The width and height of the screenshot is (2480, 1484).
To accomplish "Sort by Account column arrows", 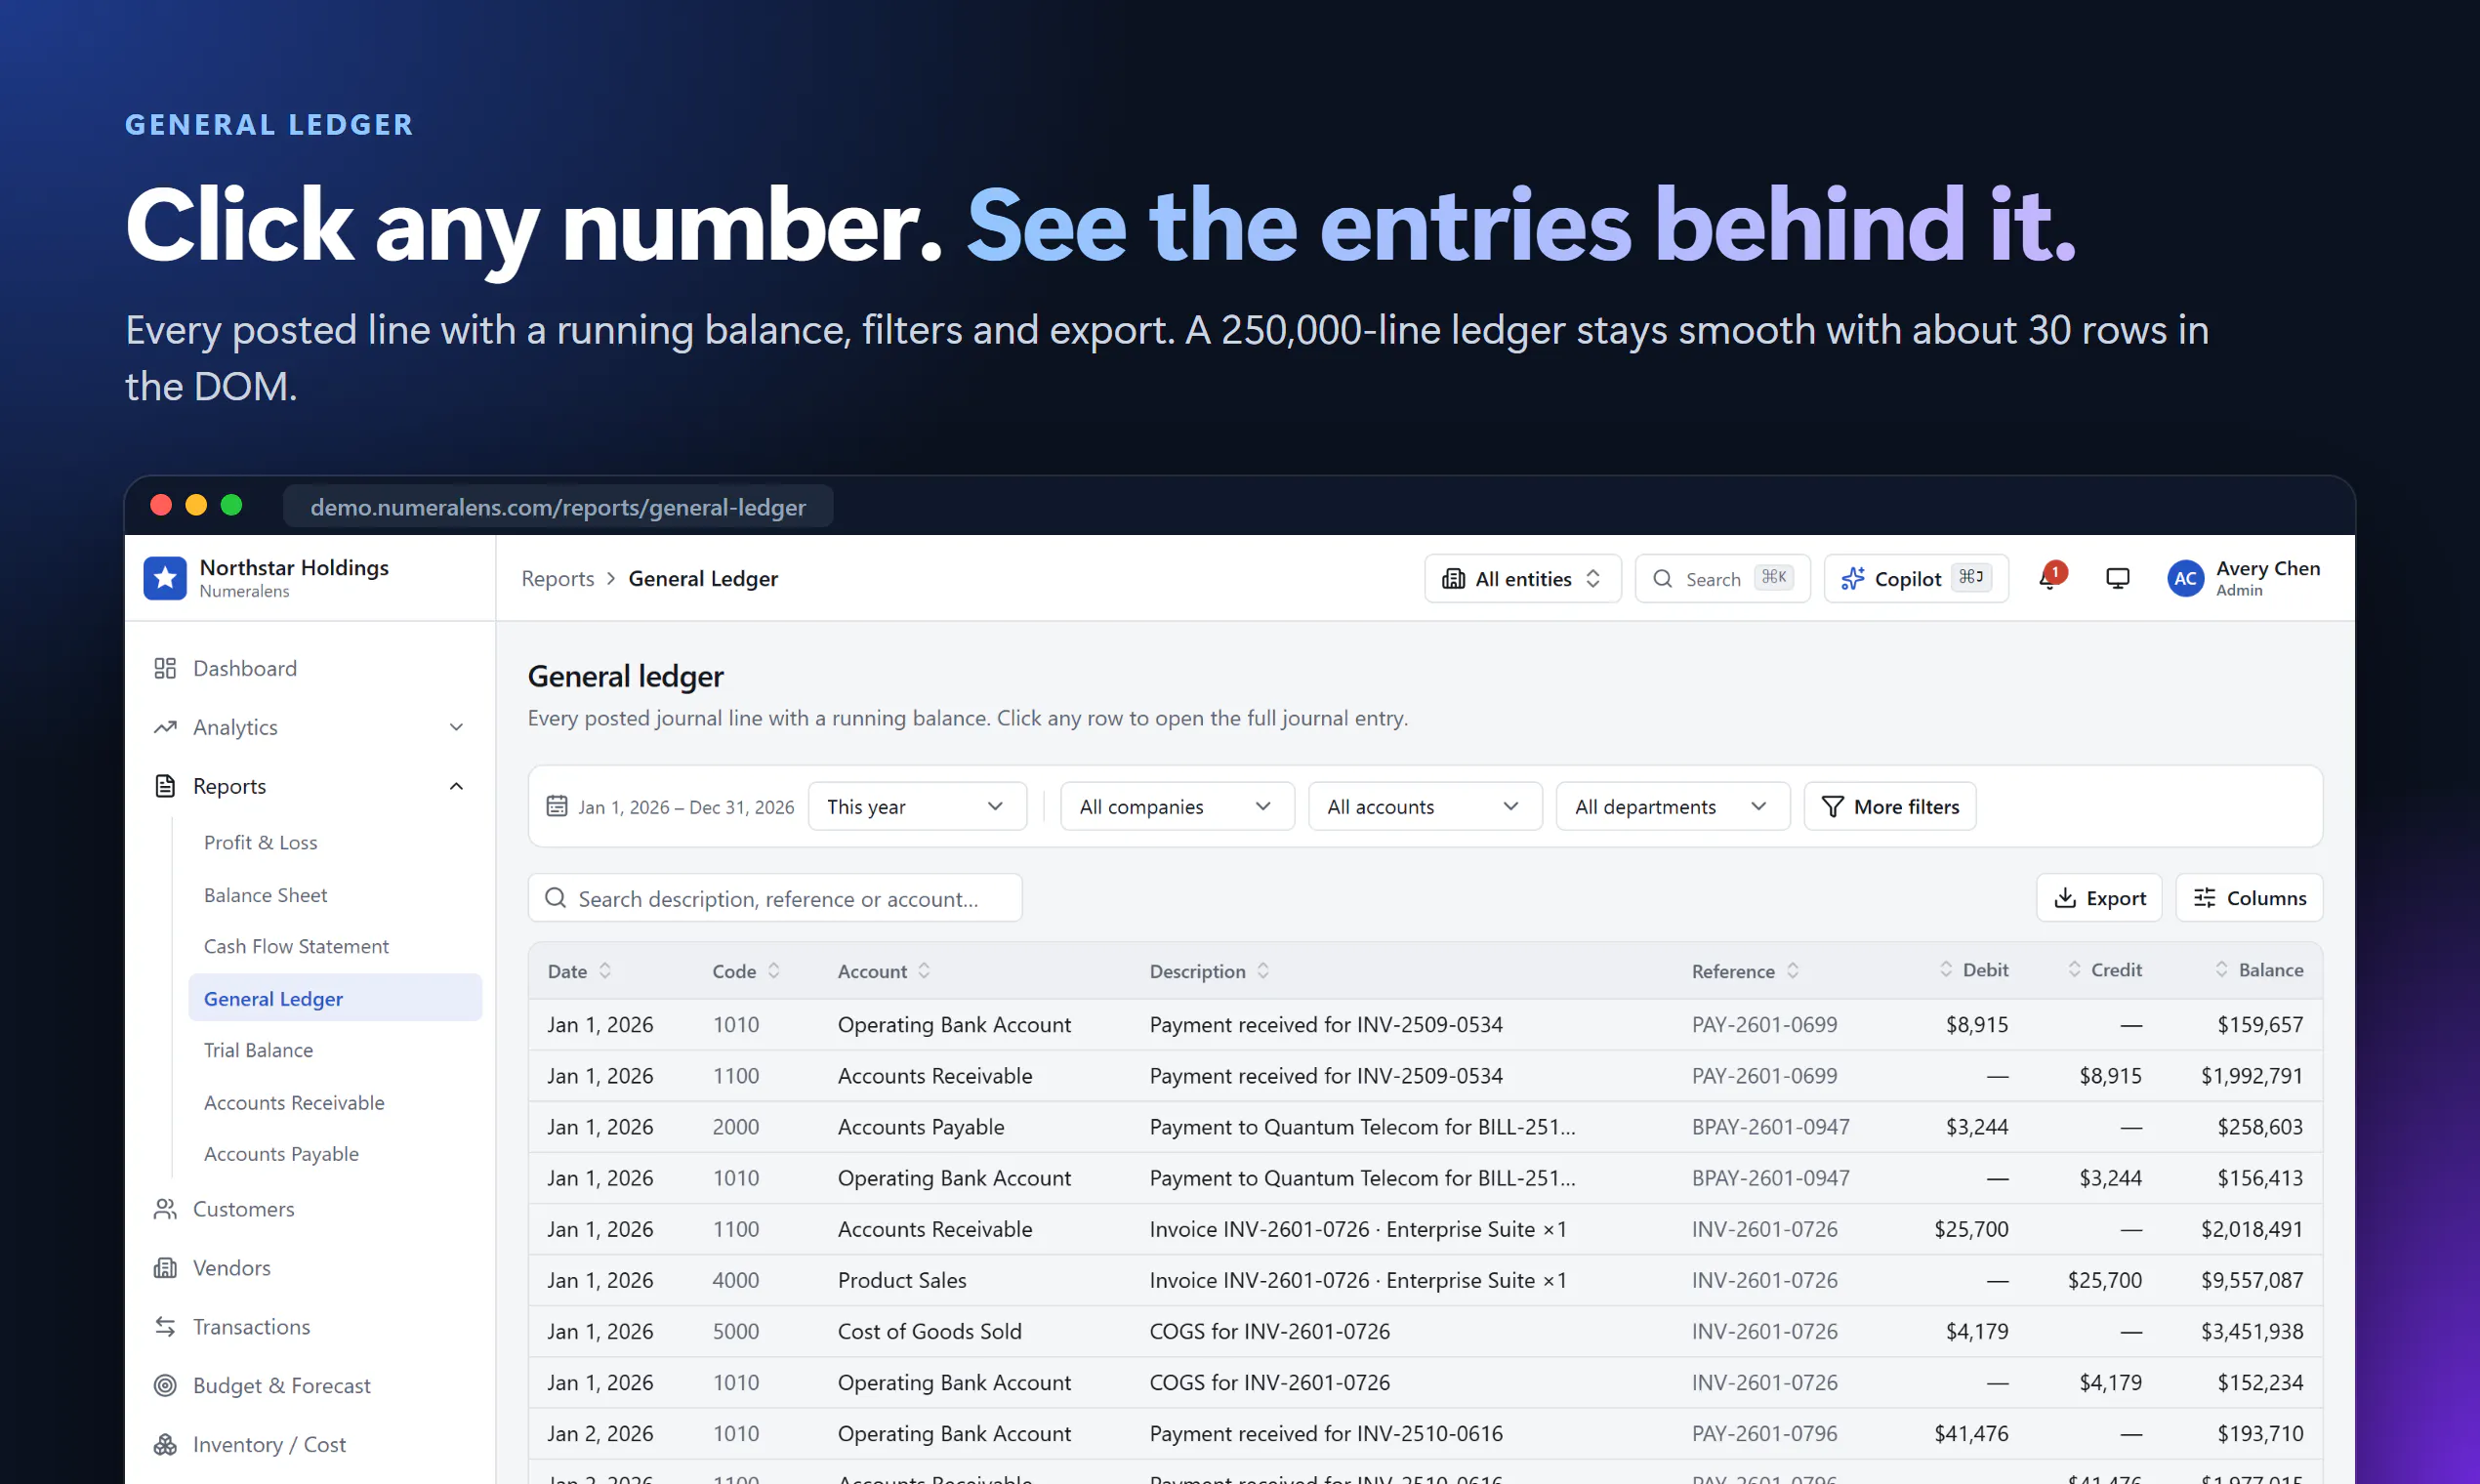I will [924, 971].
